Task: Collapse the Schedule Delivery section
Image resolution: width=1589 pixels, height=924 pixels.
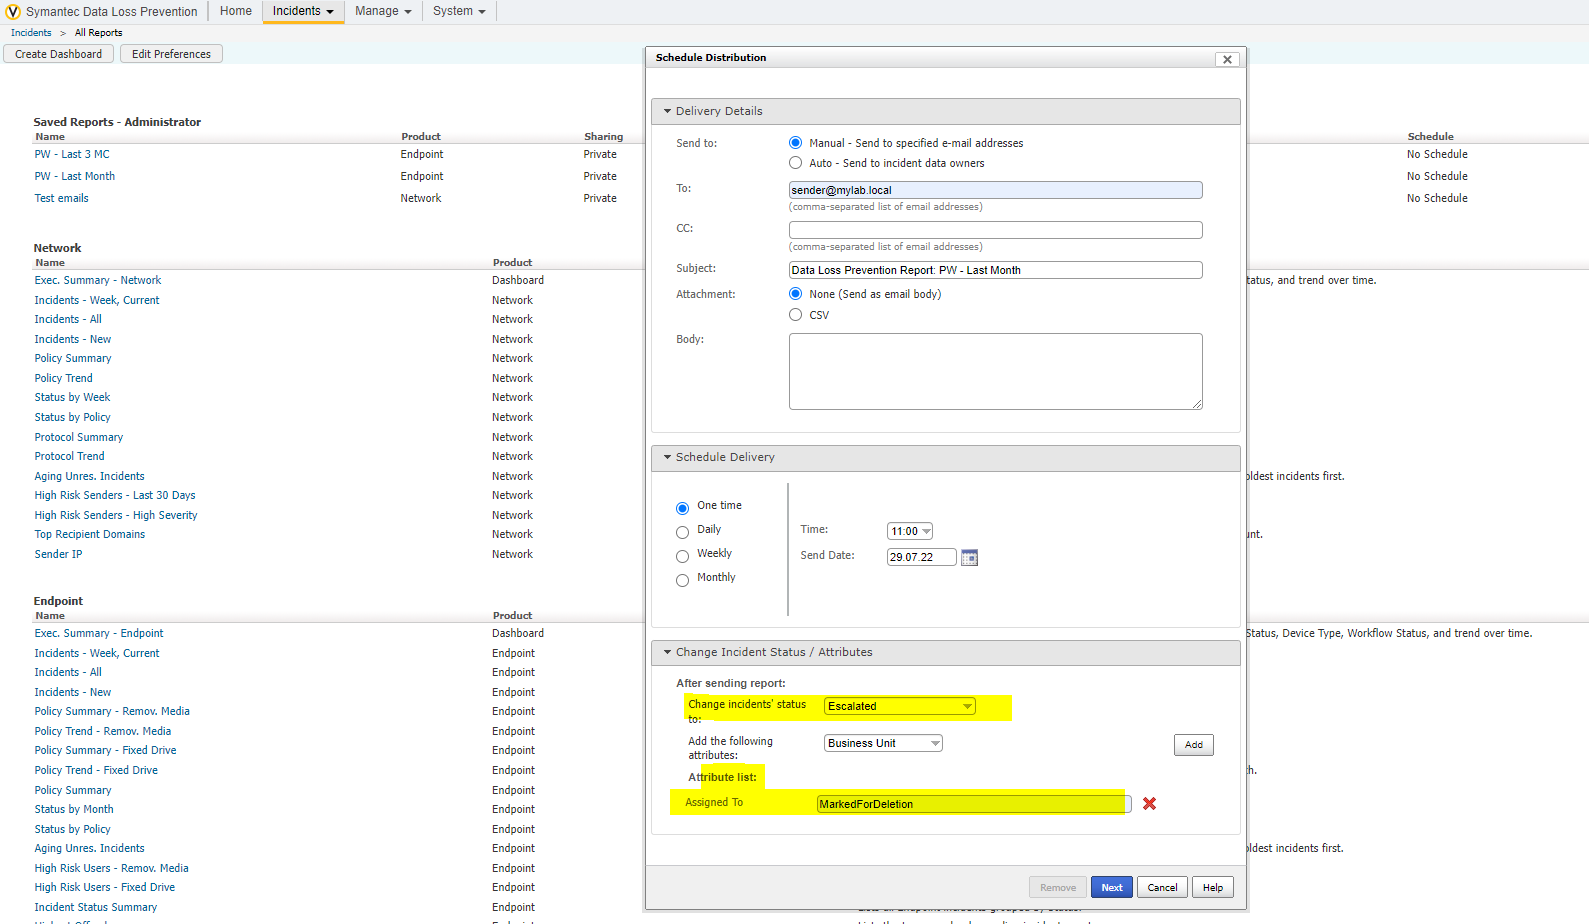Action: pos(667,457)
